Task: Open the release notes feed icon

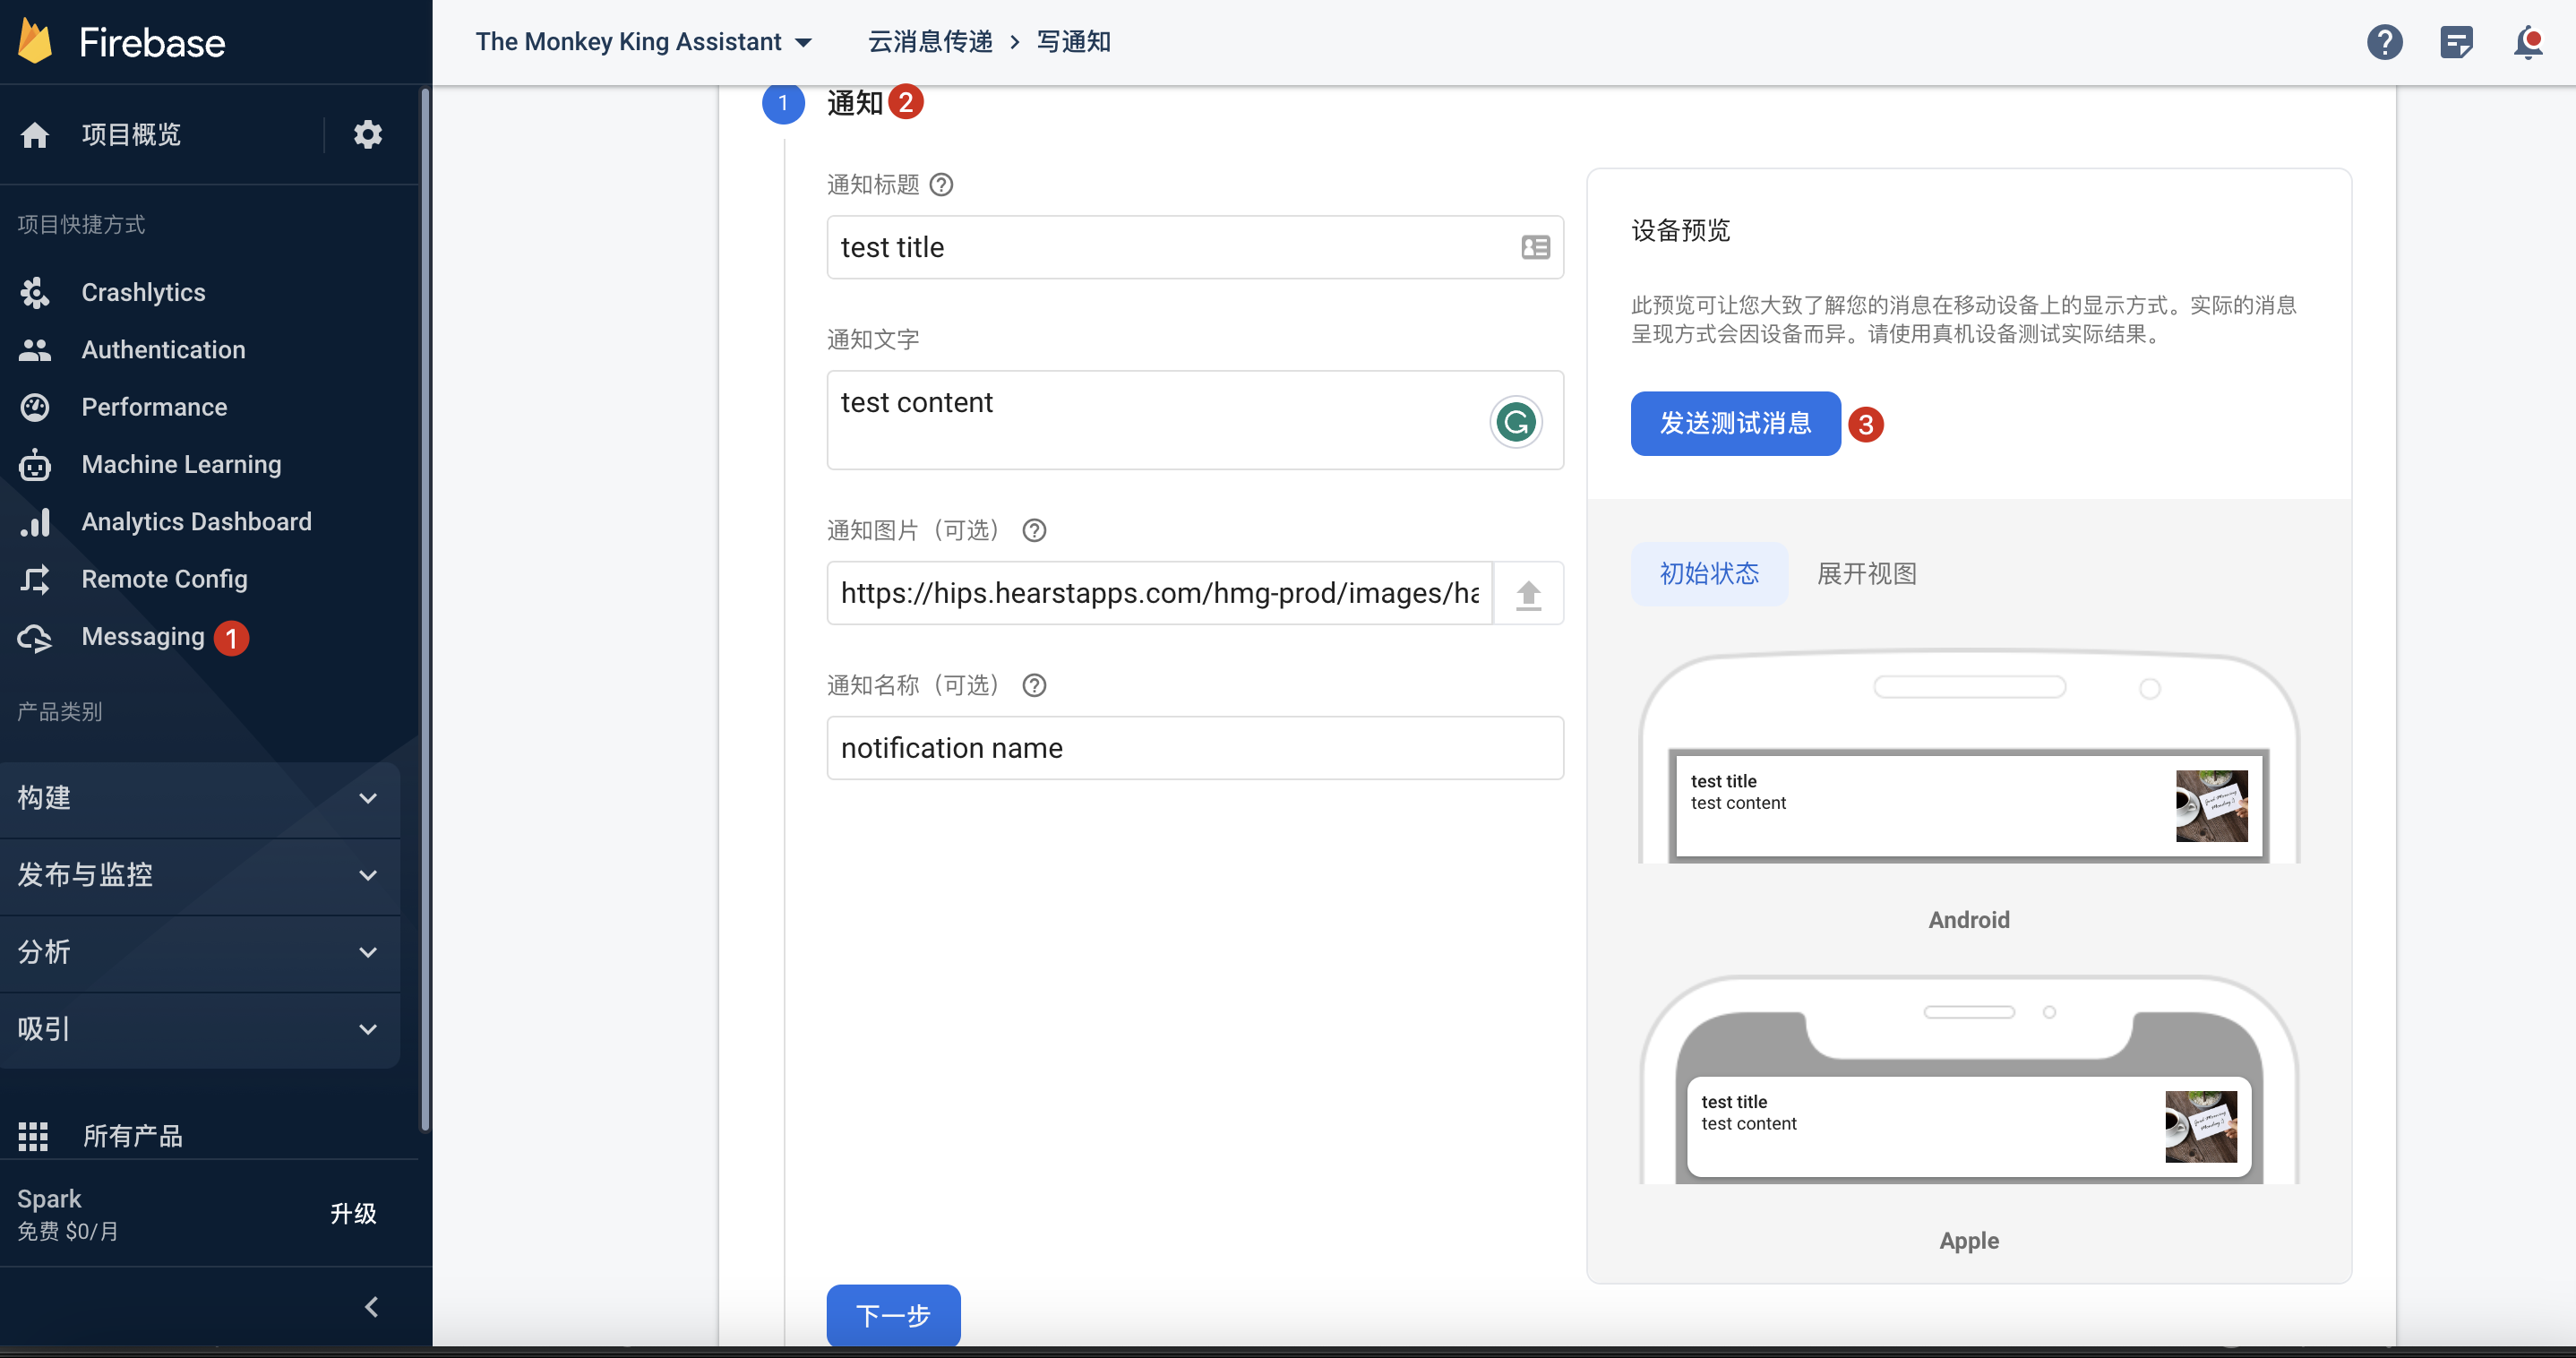Action: (2456, 42)
